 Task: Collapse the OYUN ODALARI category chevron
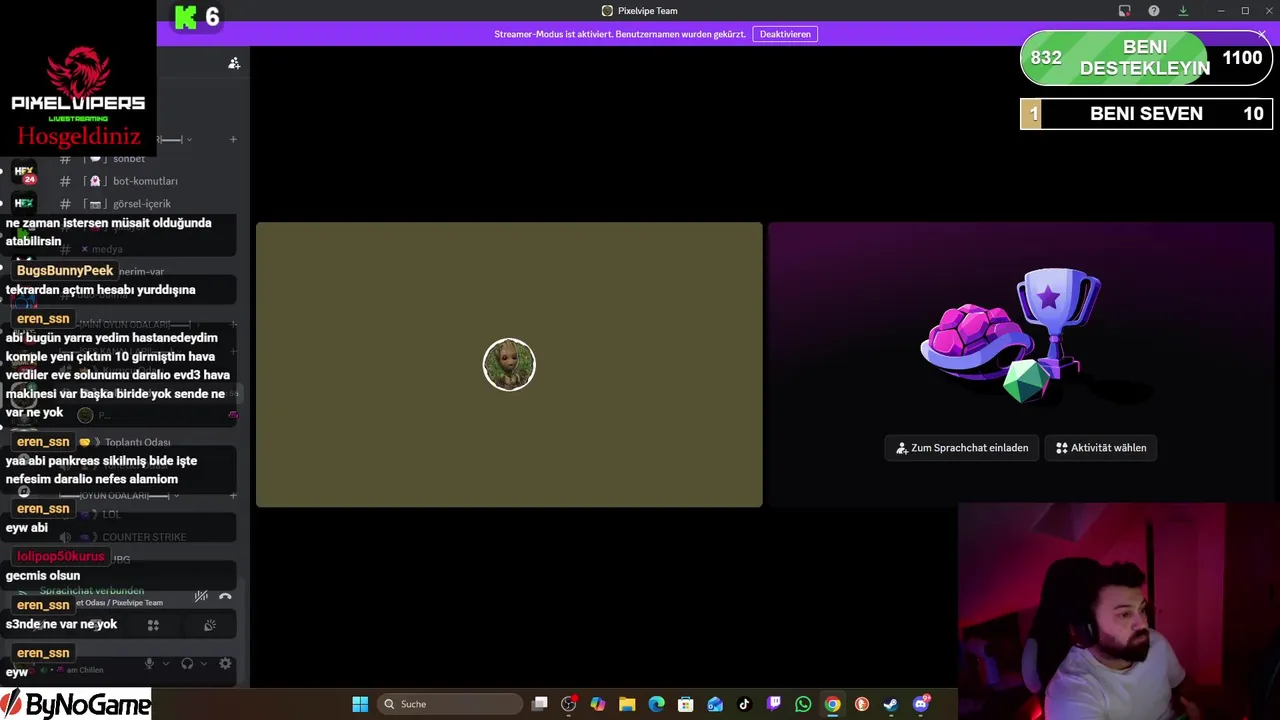tap(176, 496)
